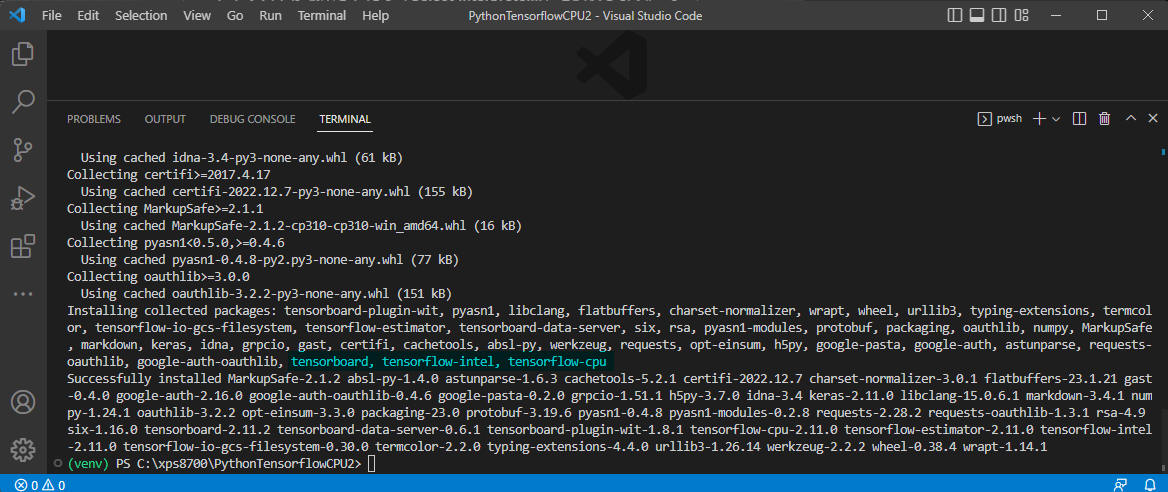1168x492 pixels.
Task: Show additional views ellipsis in activity bar
Action: coord(23,294)
